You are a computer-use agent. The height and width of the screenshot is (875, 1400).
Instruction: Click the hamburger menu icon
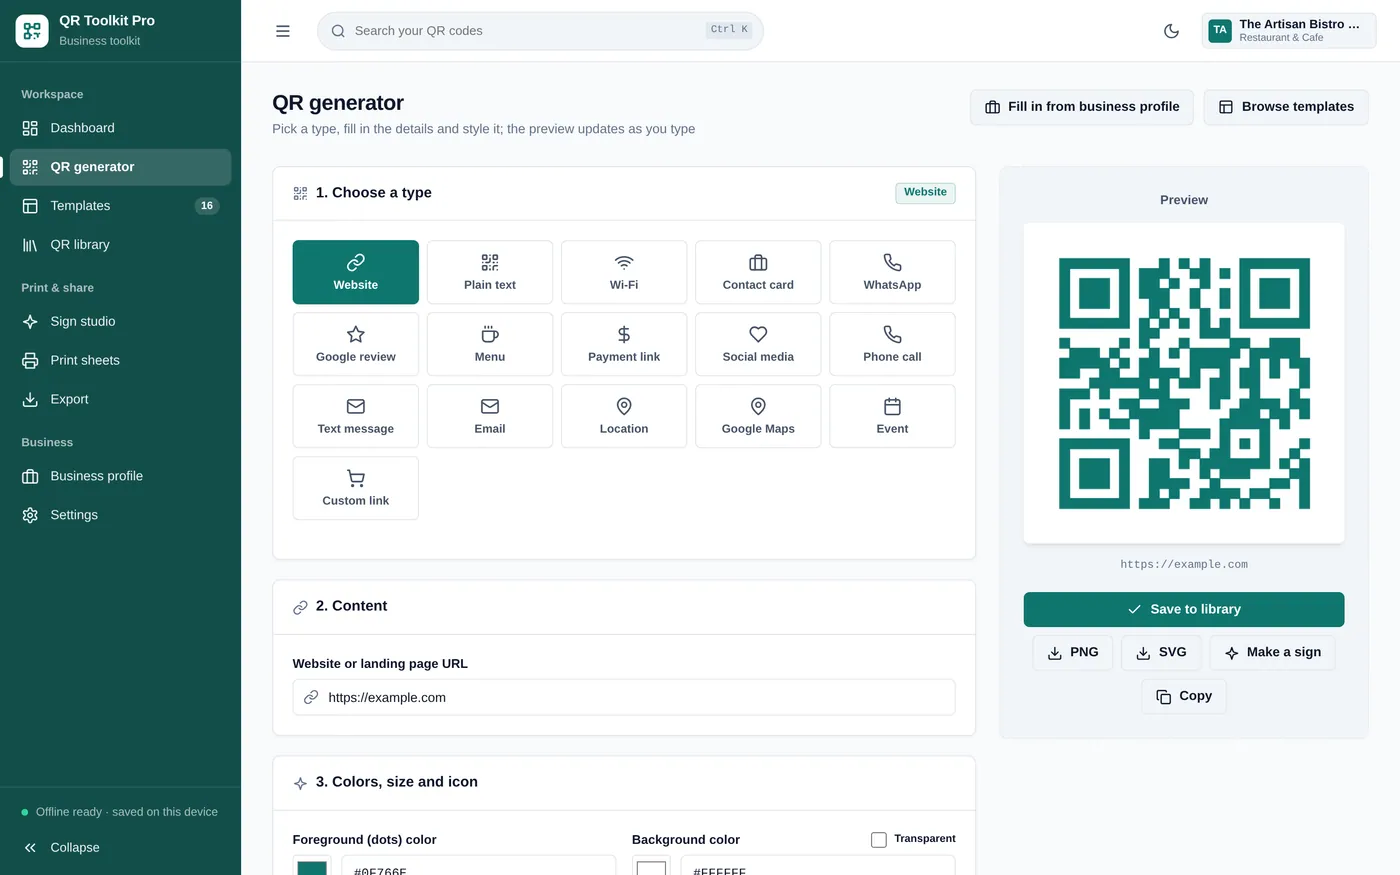(x=283, y=31)
